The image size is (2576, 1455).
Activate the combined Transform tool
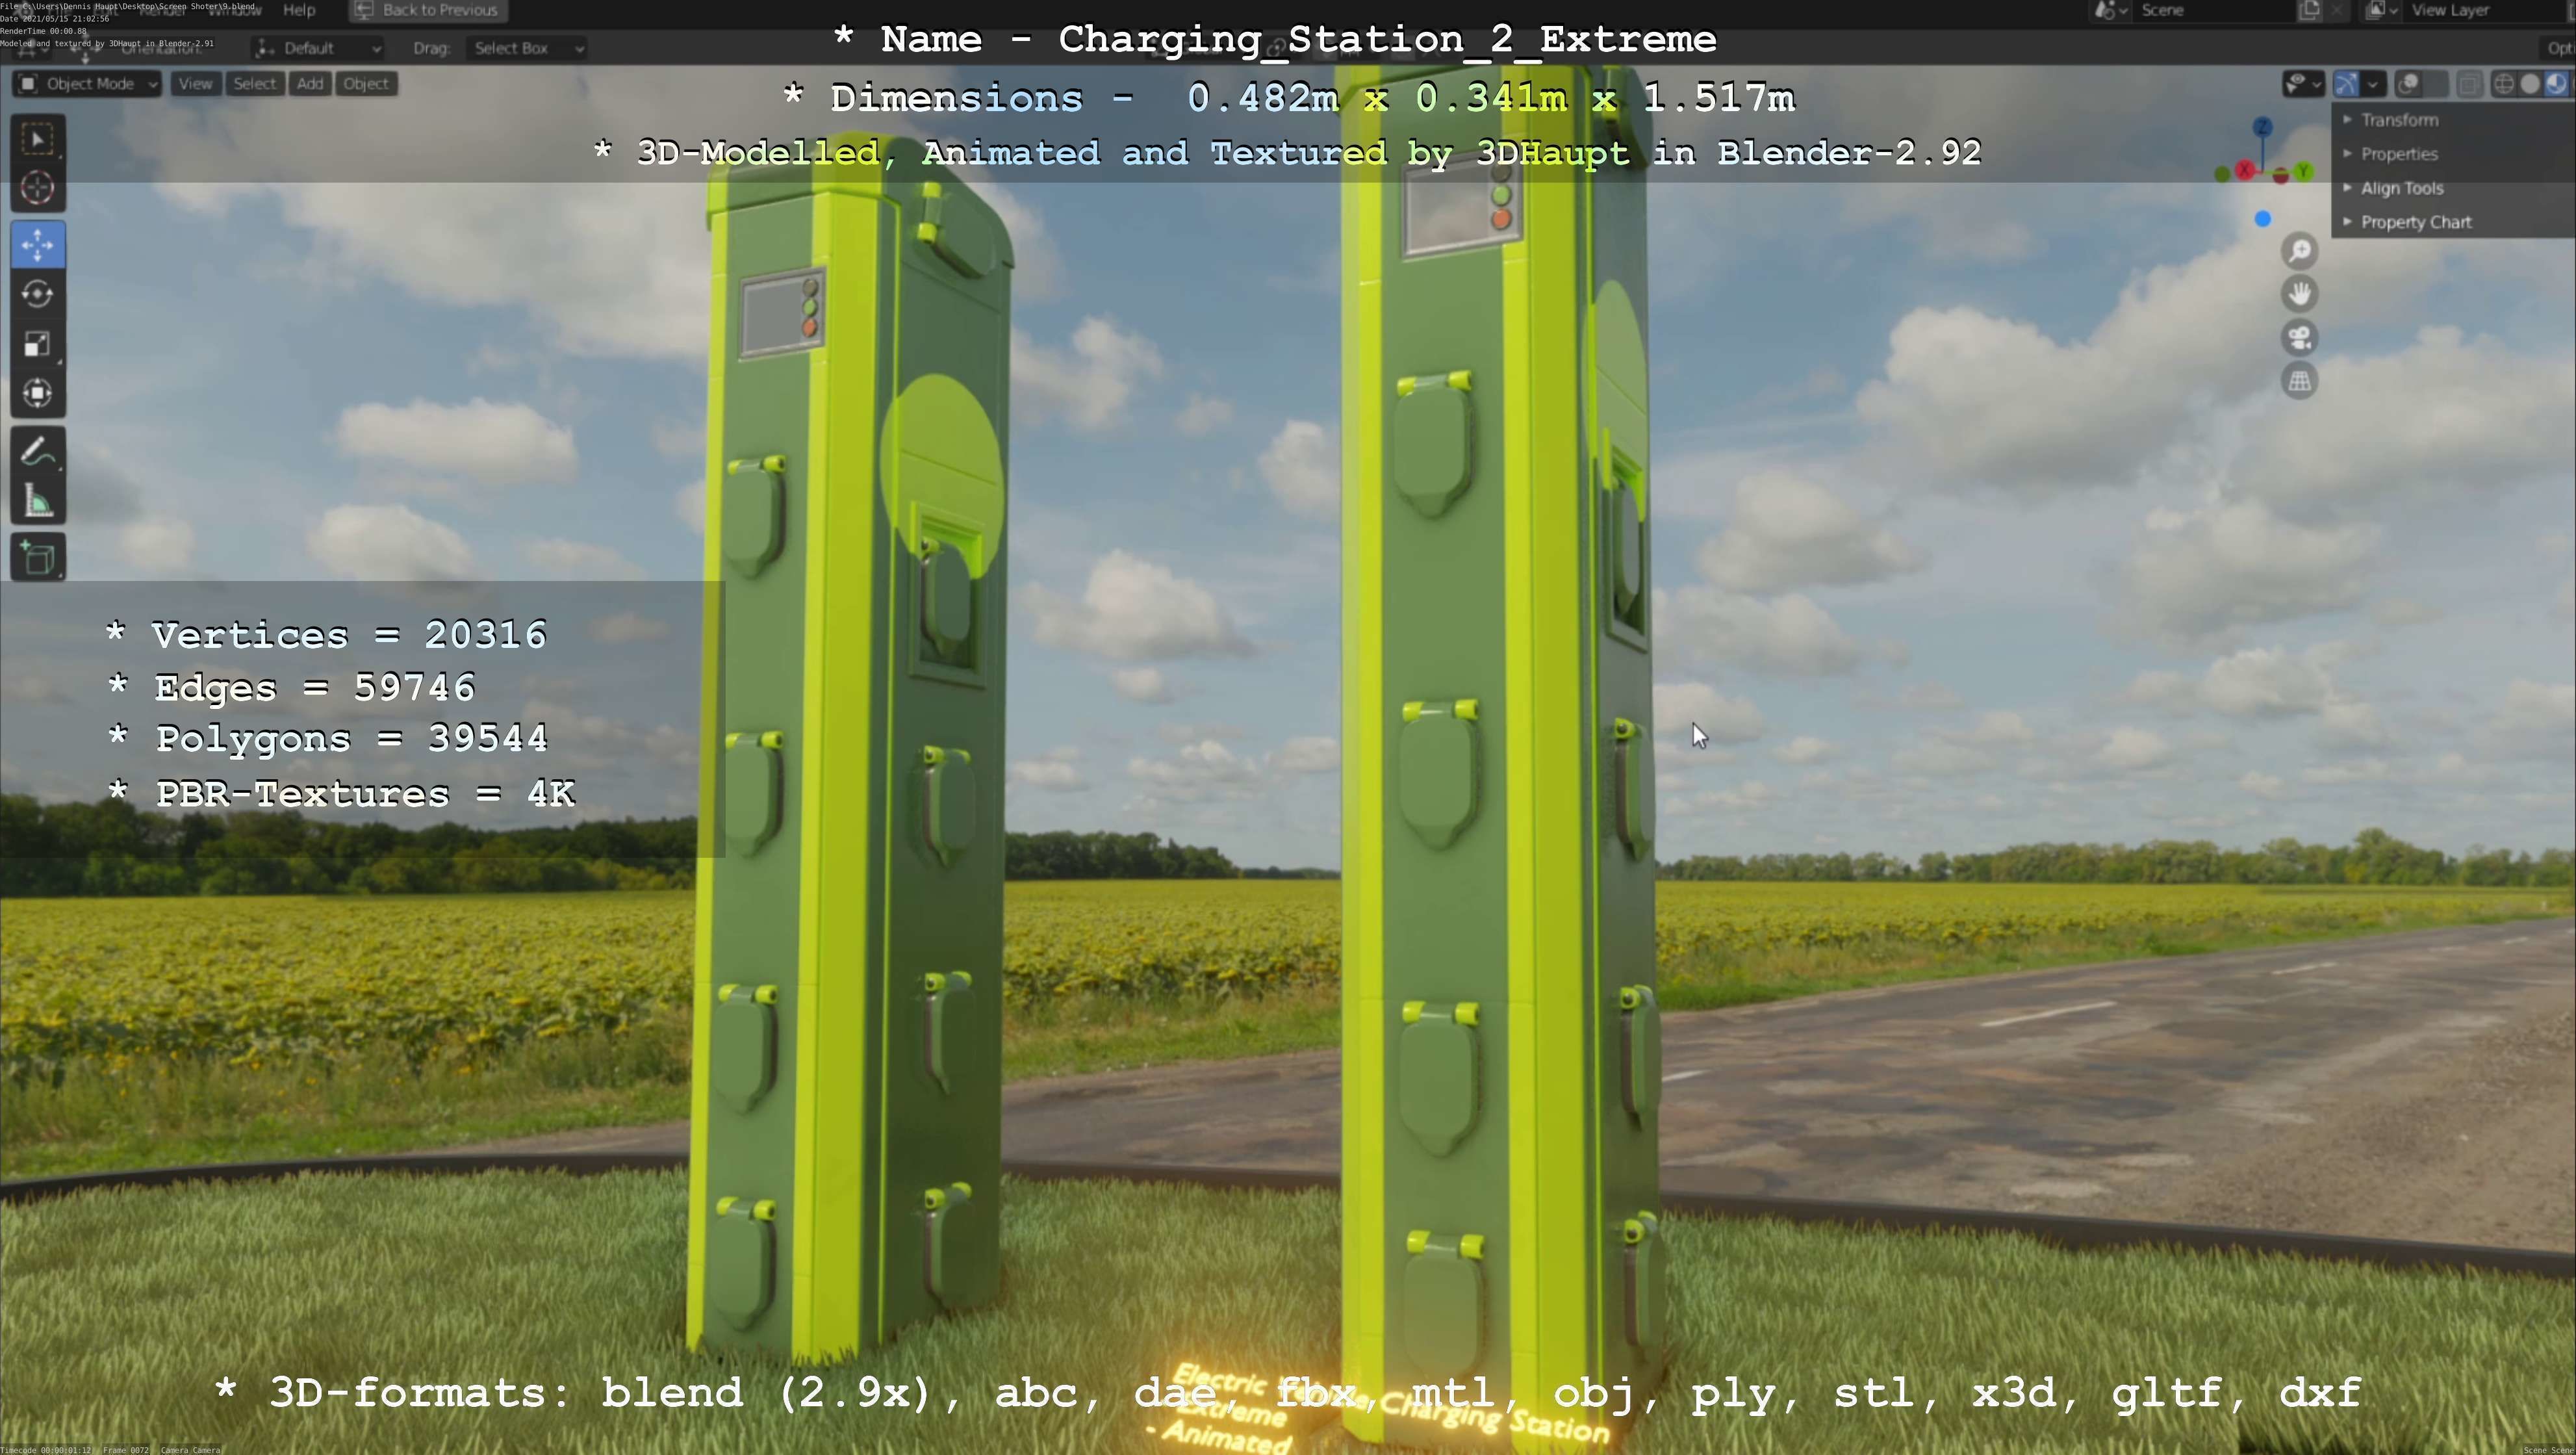[x=38, y=393]
